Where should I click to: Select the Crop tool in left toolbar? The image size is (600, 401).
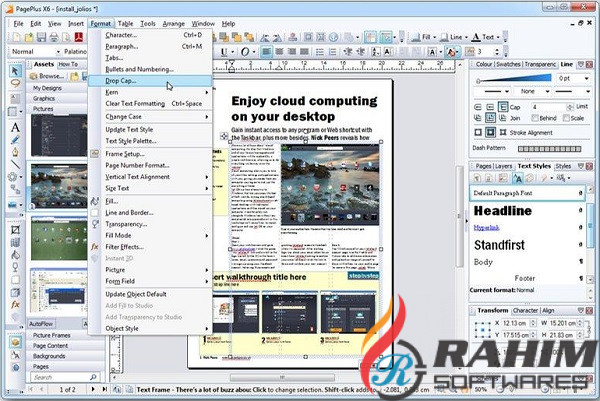[x=15, y=230]
